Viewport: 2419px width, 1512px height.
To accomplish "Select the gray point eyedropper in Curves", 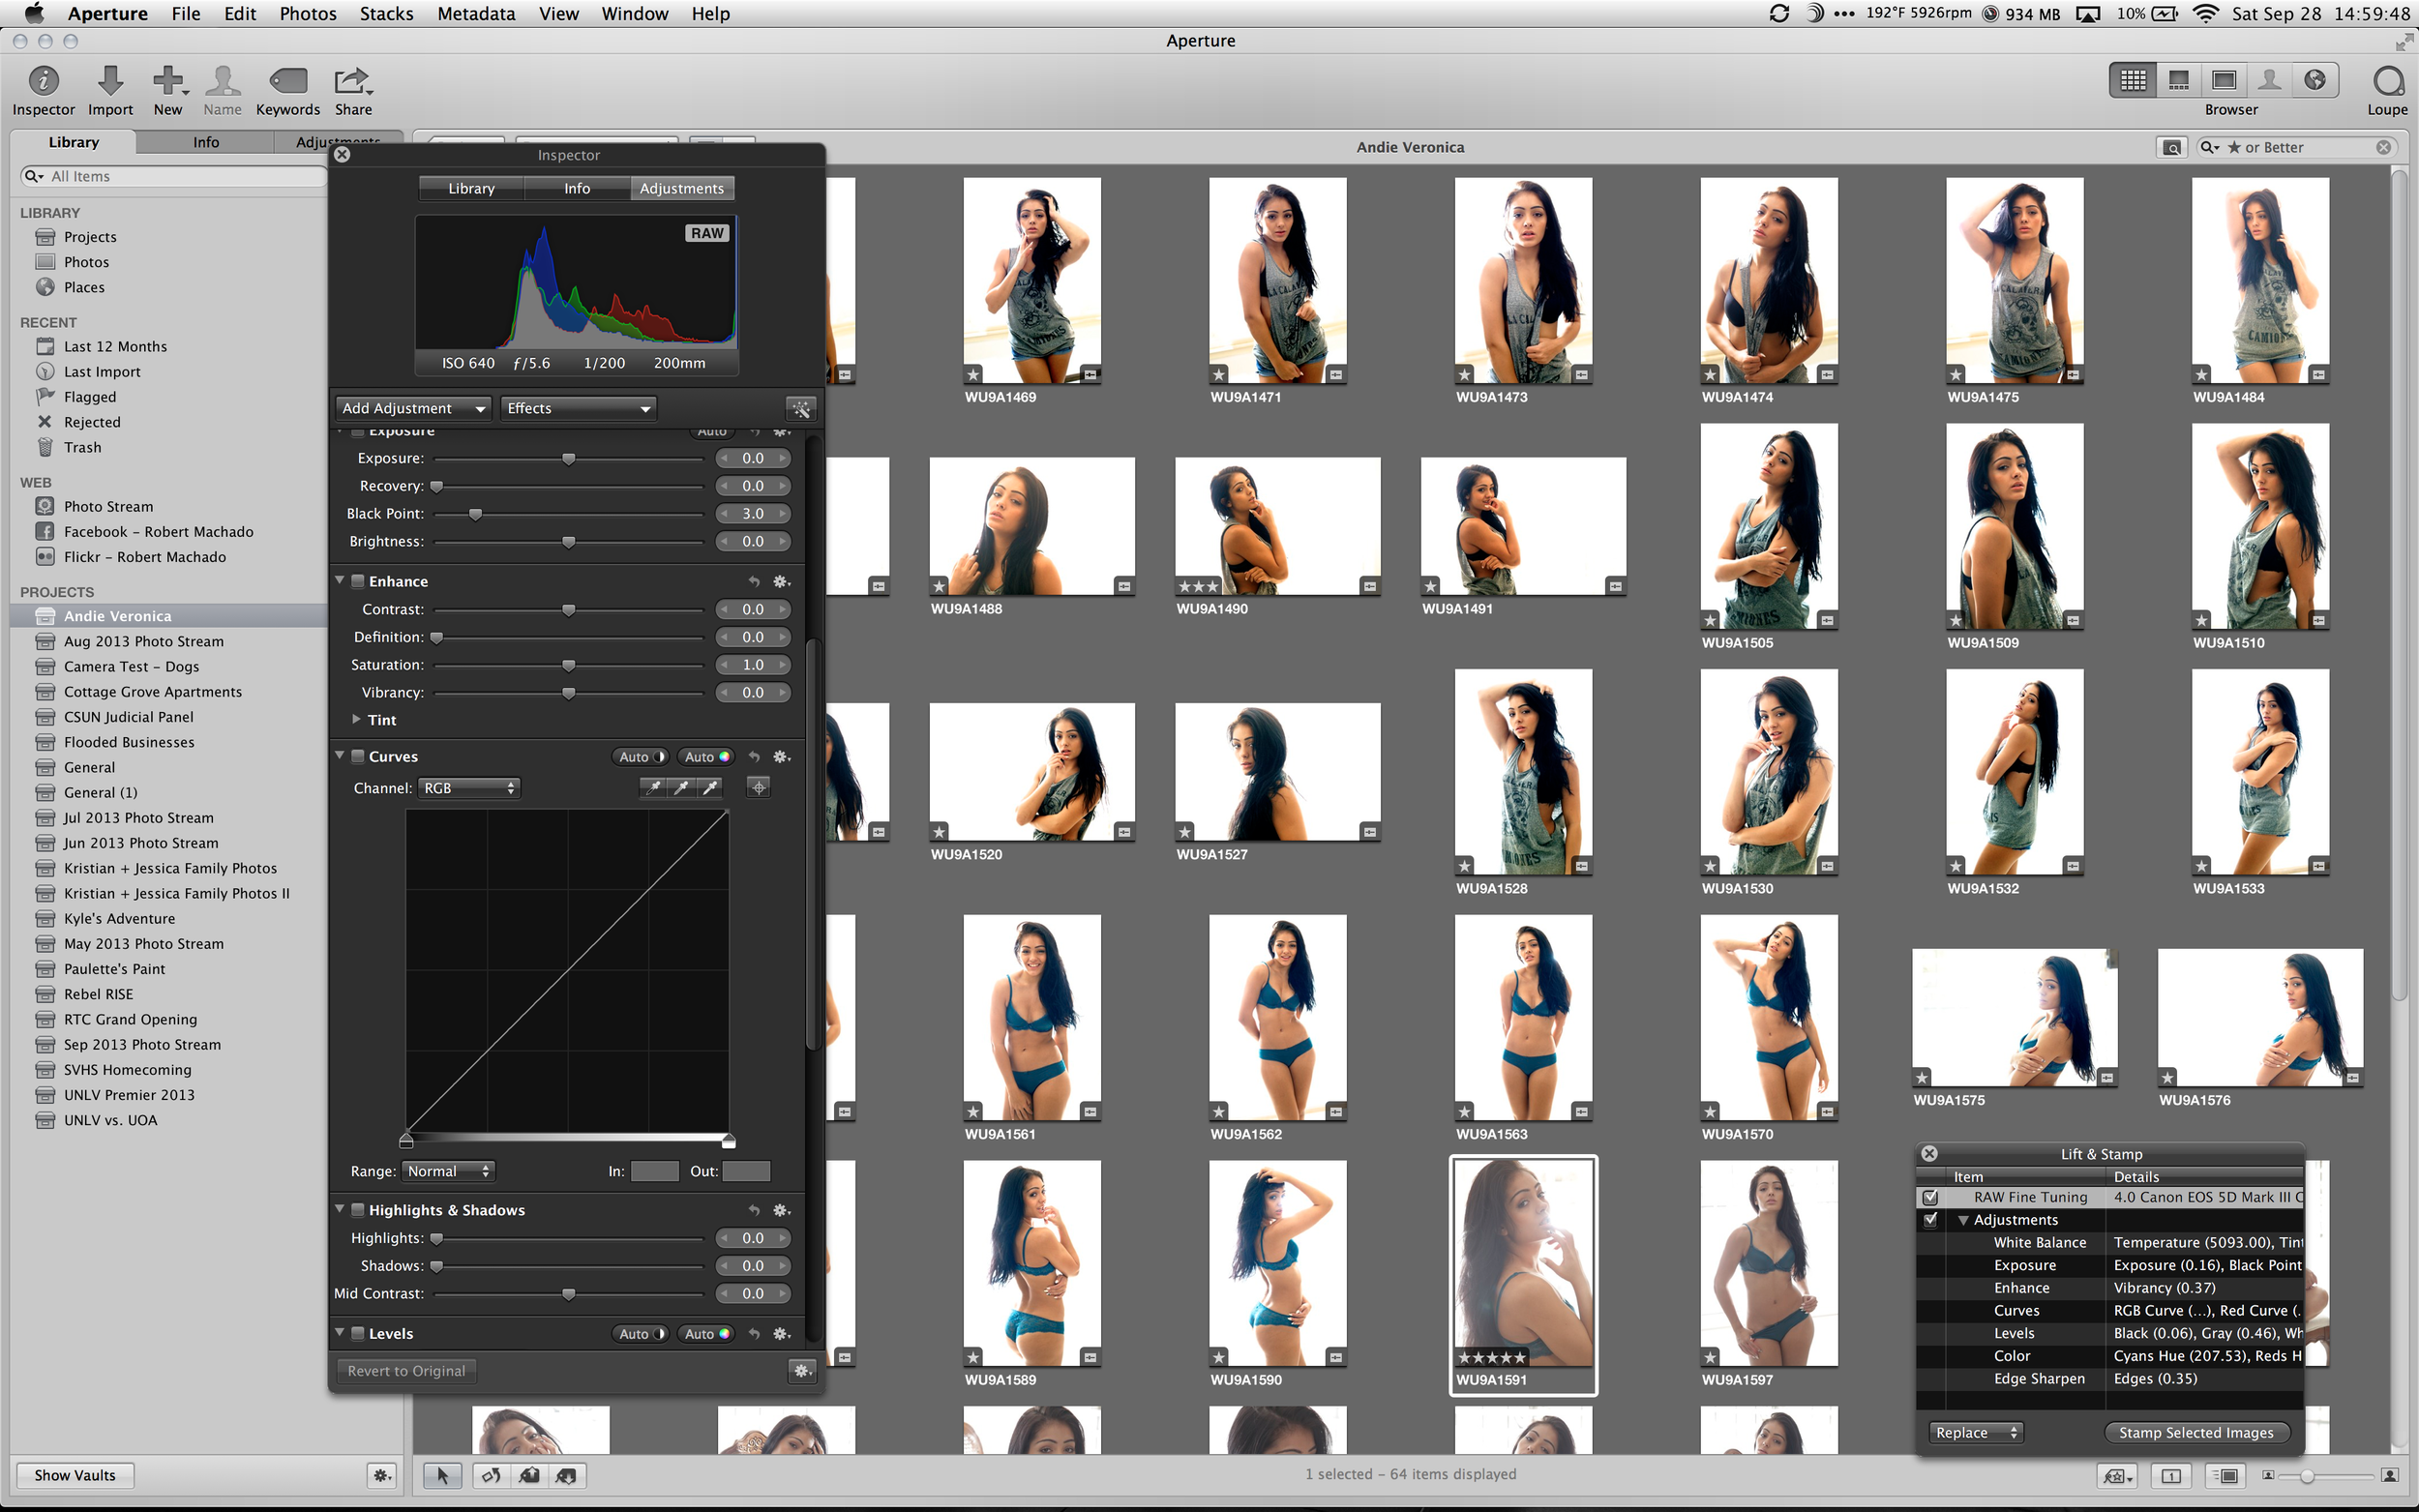I will [682, 788].
